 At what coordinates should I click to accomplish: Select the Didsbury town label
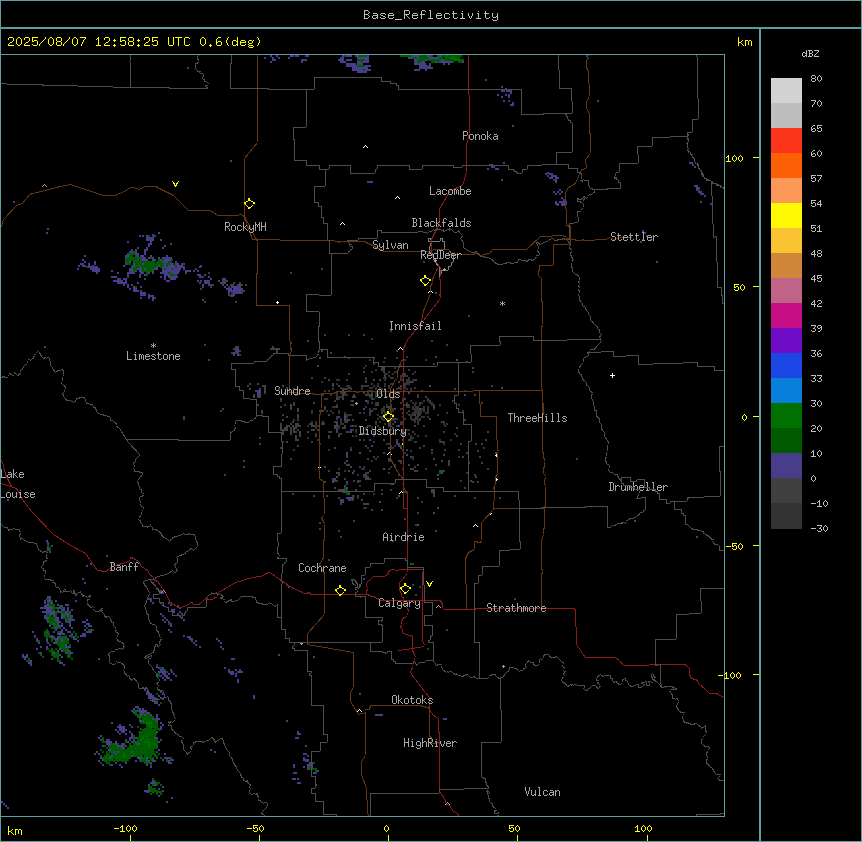pos(382,431)
